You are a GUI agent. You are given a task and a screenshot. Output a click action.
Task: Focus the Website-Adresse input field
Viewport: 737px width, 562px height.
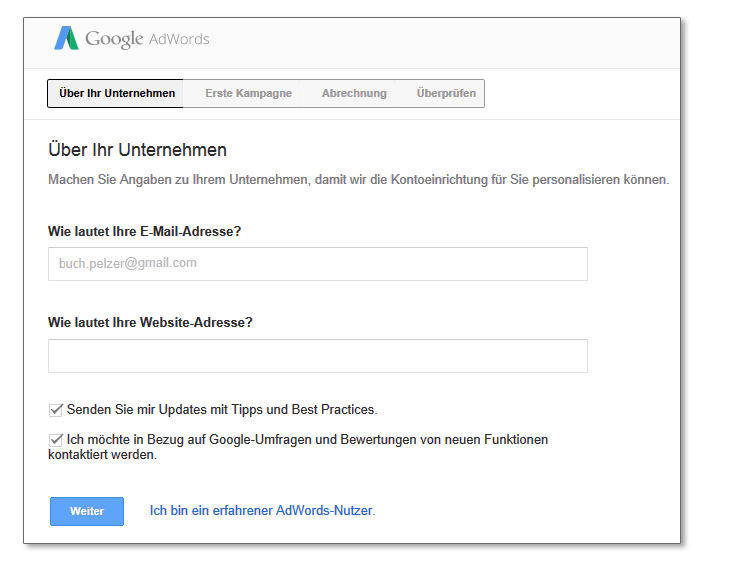[318, 356]
